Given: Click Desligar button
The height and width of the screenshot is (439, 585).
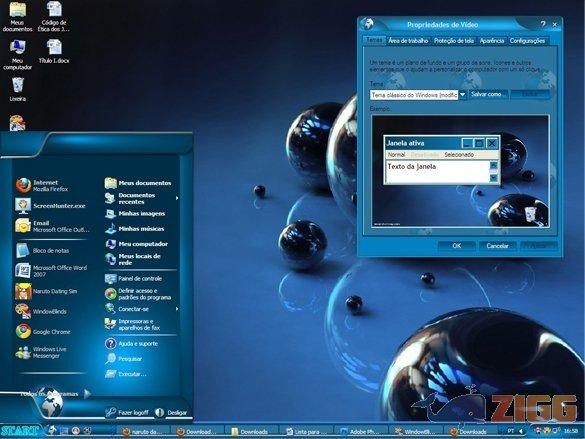Looking at the screenshot, I should tap(172, 413).
